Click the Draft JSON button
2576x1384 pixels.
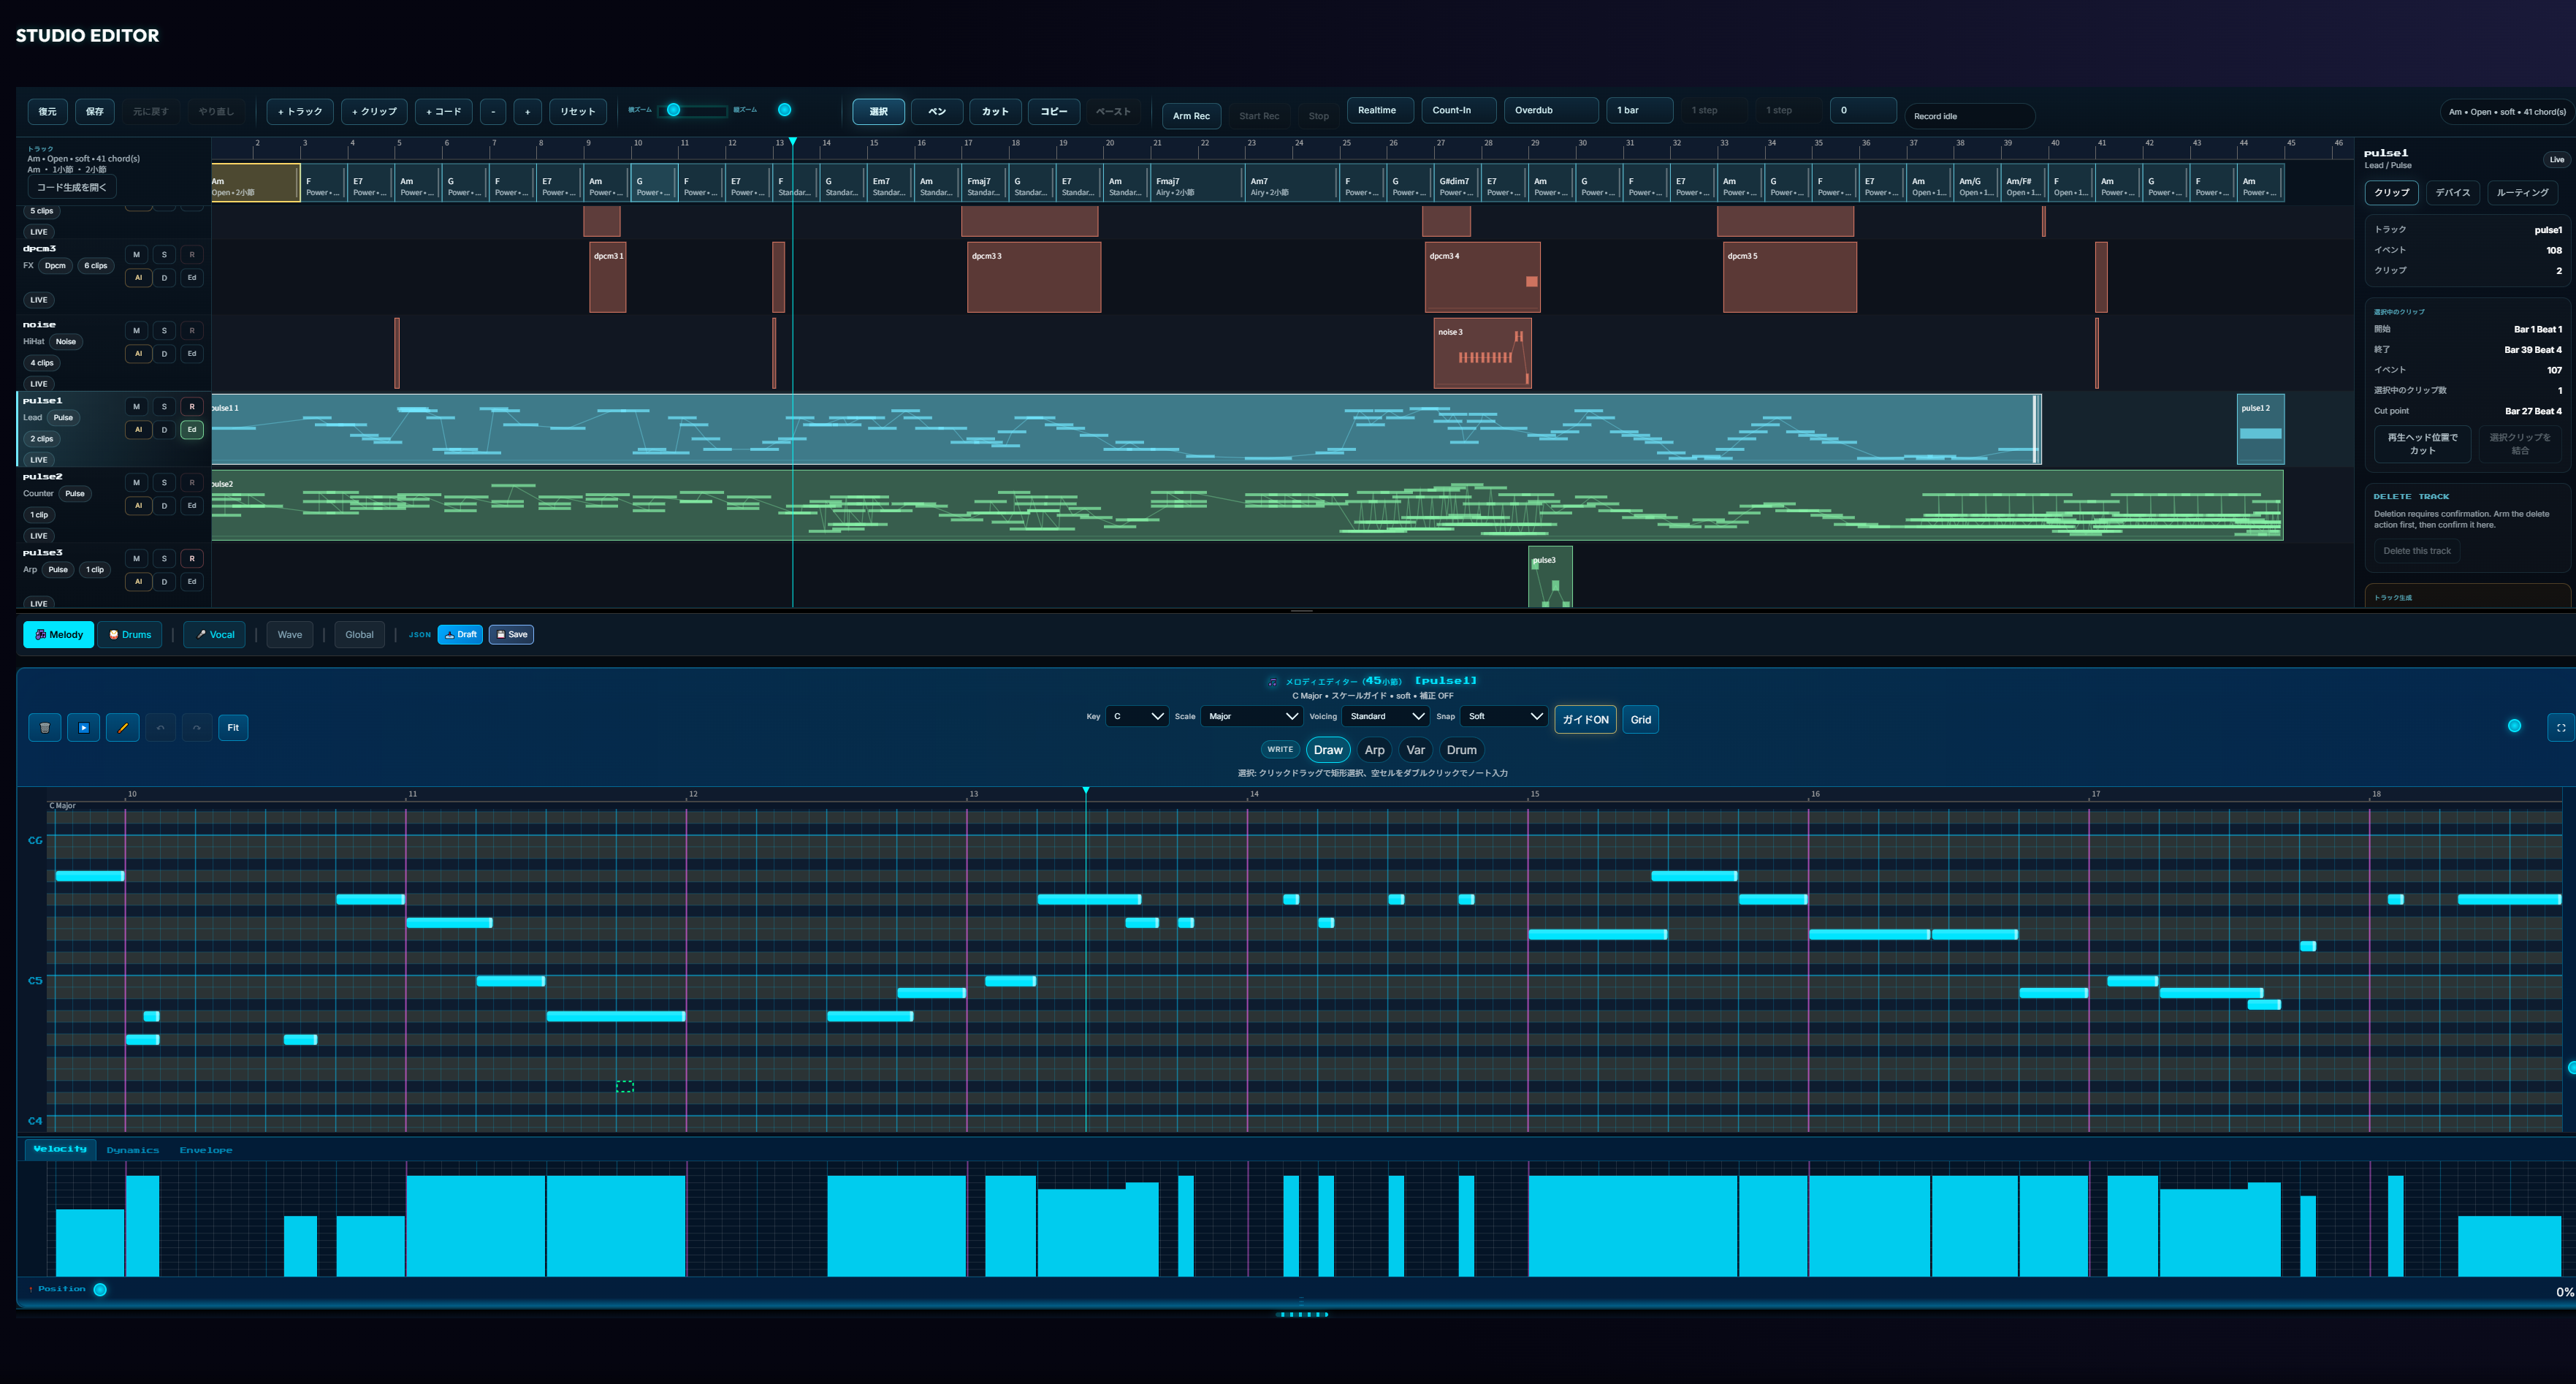(x=460, y=634)
